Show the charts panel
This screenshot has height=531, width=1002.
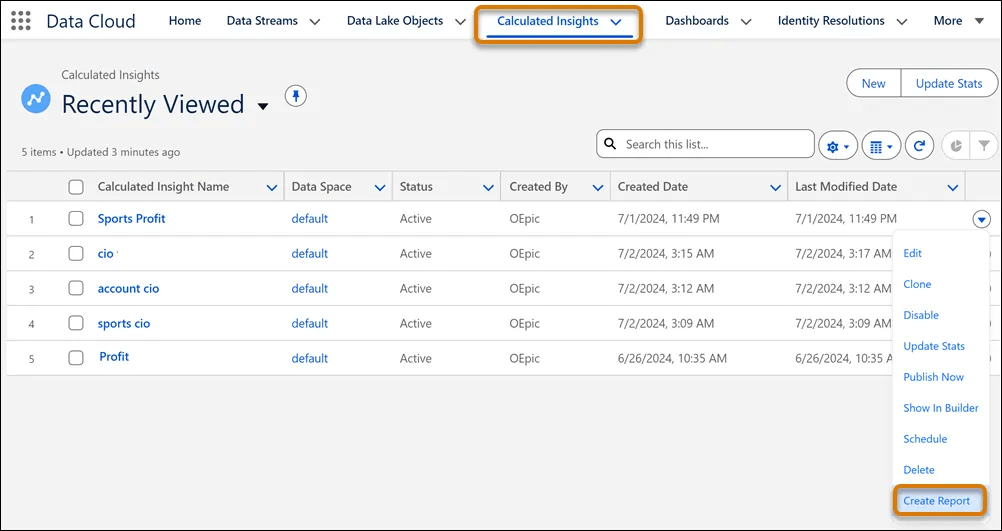pos(956,146)
